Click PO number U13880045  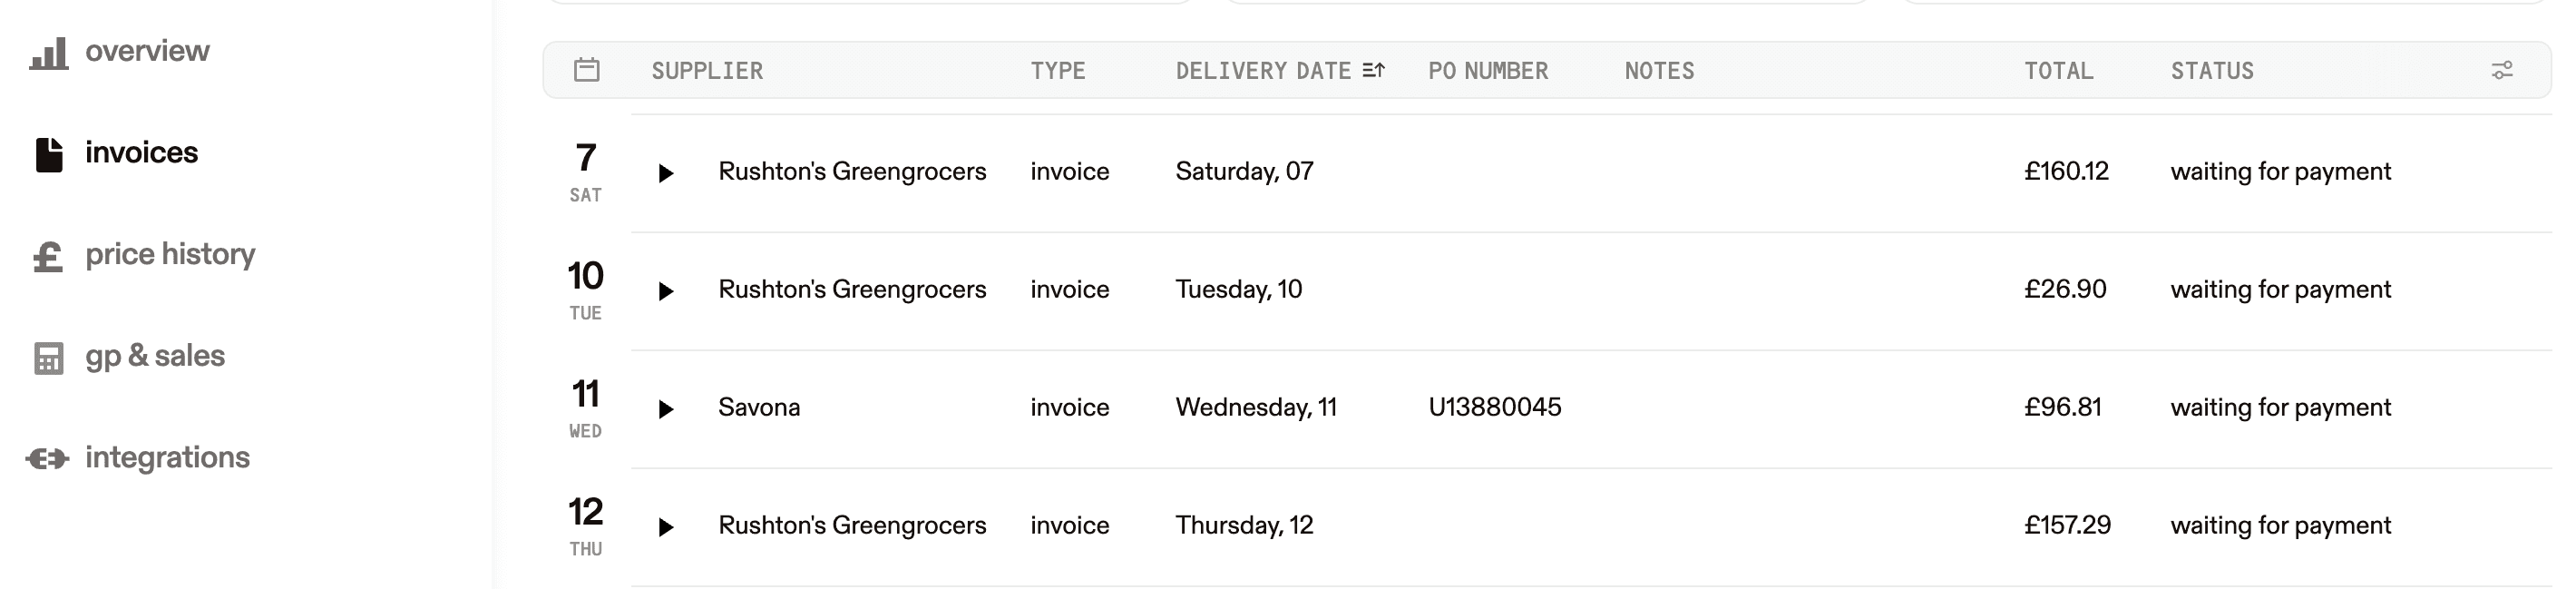click(1495, 407)
